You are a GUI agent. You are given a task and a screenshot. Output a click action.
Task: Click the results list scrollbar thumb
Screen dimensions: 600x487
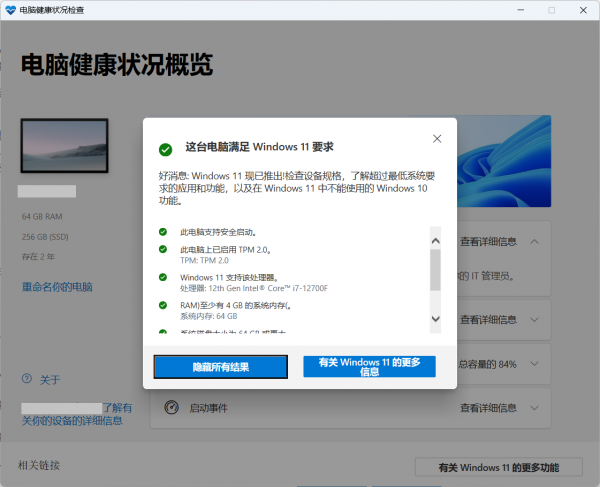(435, 270)
